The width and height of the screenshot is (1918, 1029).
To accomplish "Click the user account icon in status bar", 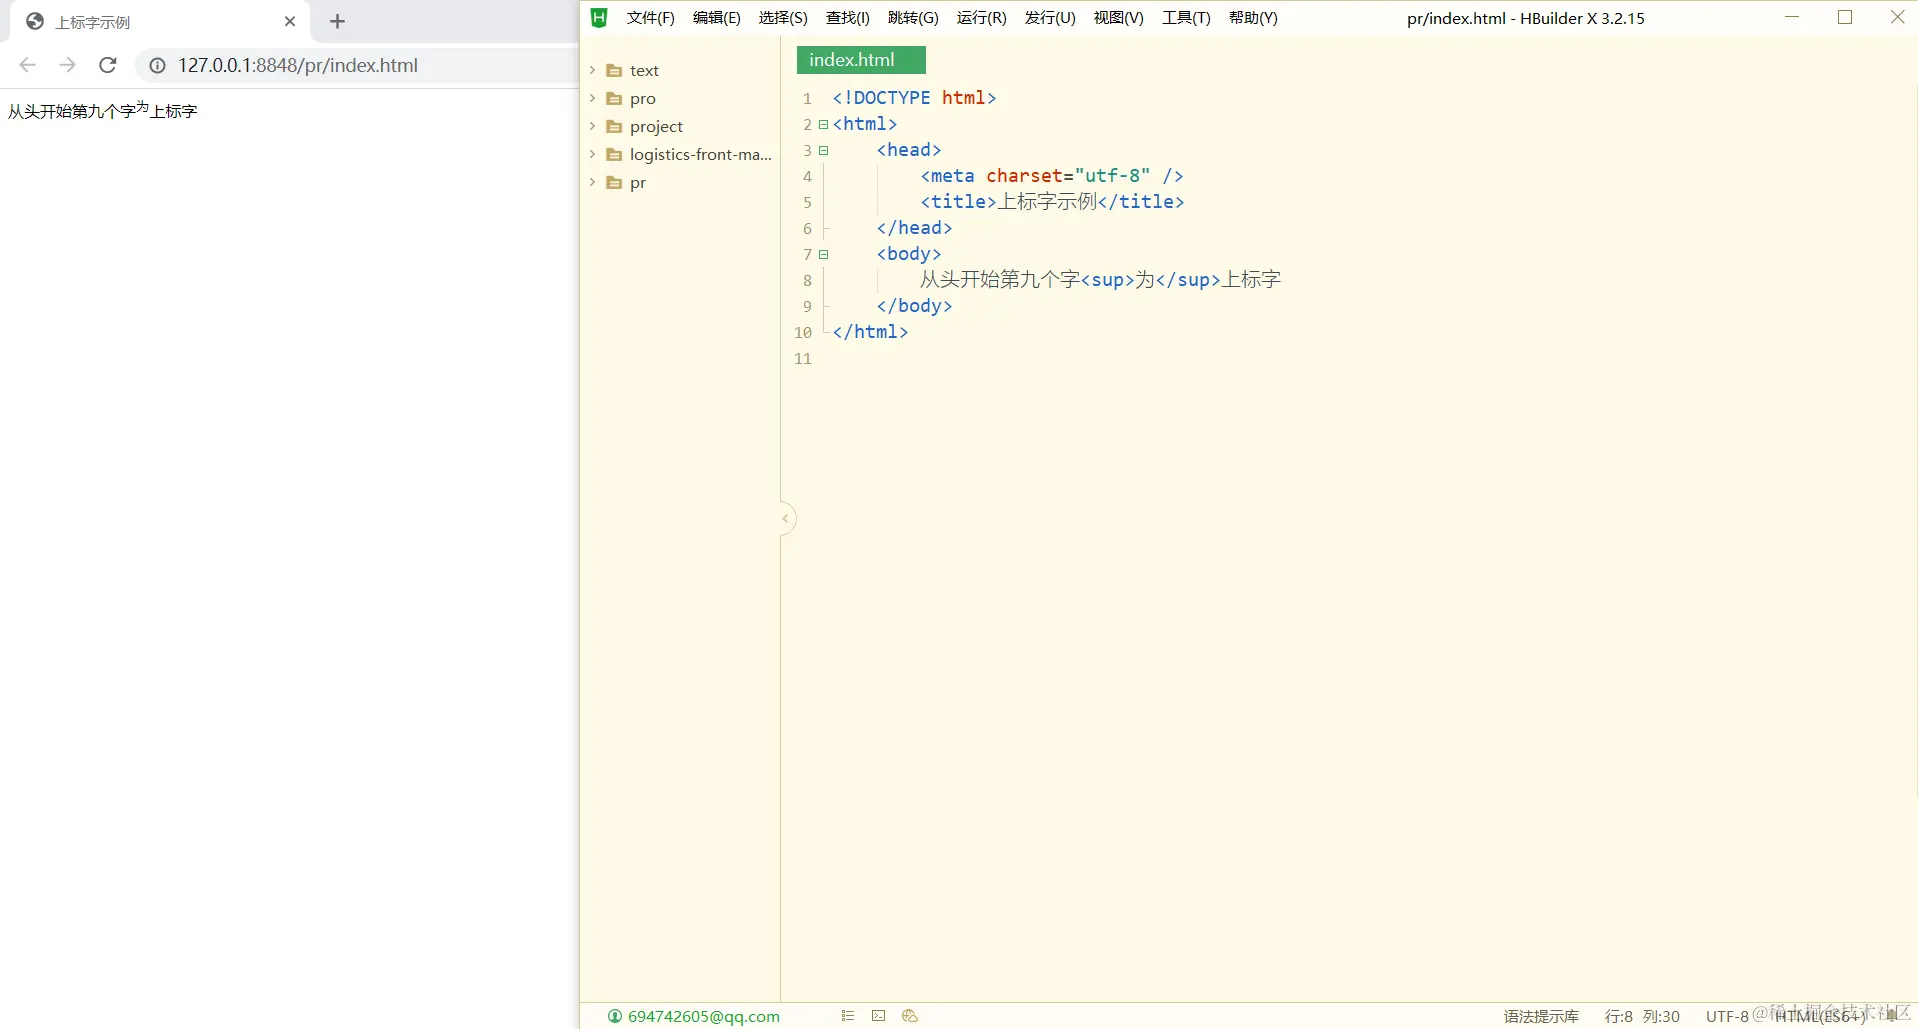I will 614,1016.
